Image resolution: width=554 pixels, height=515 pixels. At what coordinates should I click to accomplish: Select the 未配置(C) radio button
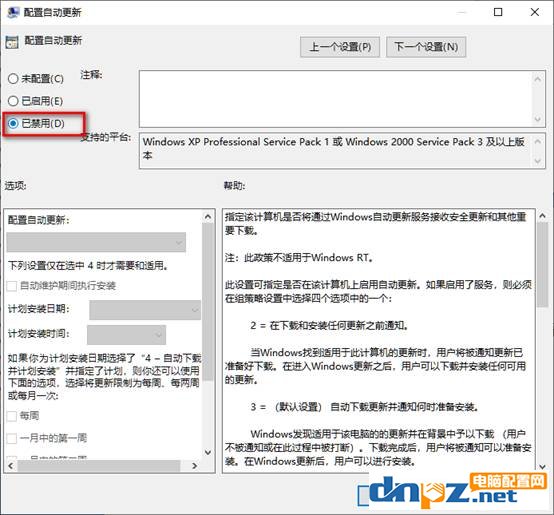pyautogui.click(x=13, y=78)
